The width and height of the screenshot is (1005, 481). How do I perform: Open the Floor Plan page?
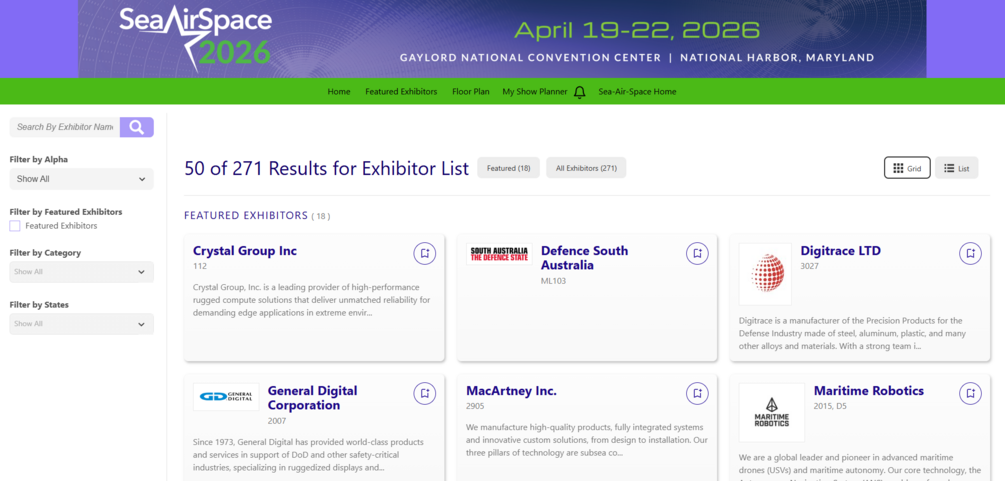(x=470, y=92)
